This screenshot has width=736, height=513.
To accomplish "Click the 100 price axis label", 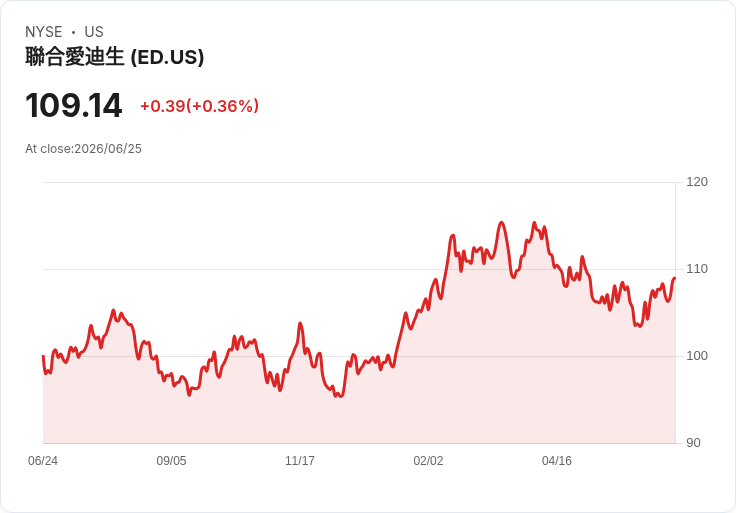I will tap(697, 356).
